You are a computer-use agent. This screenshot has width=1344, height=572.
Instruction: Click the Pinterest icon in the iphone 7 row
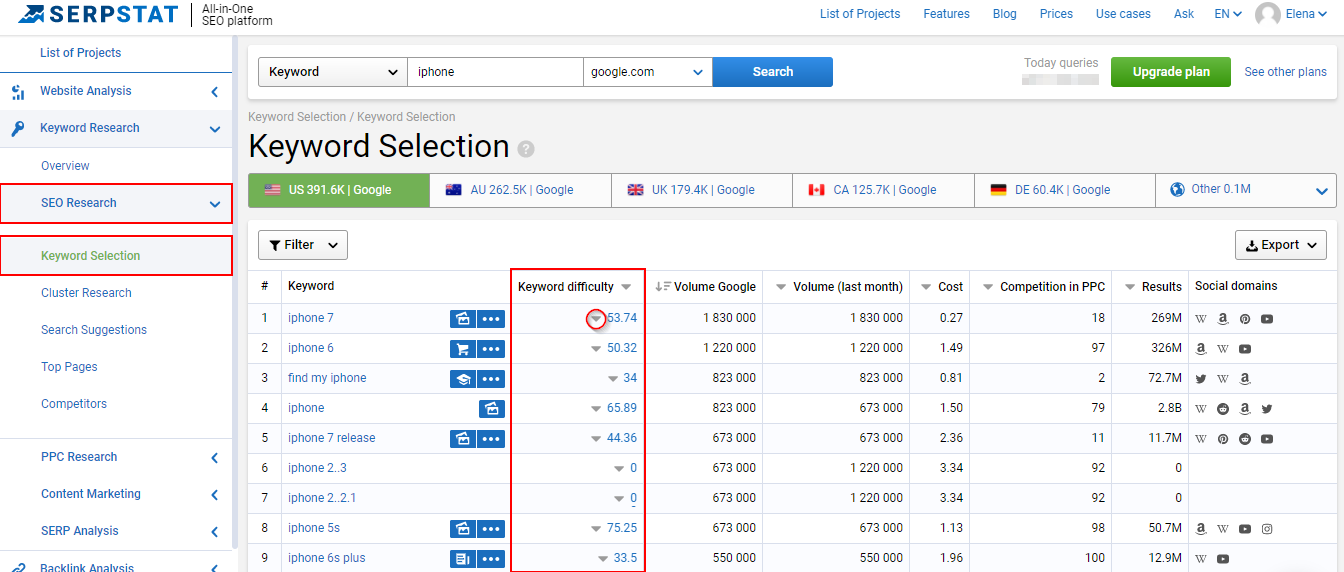1245,319
